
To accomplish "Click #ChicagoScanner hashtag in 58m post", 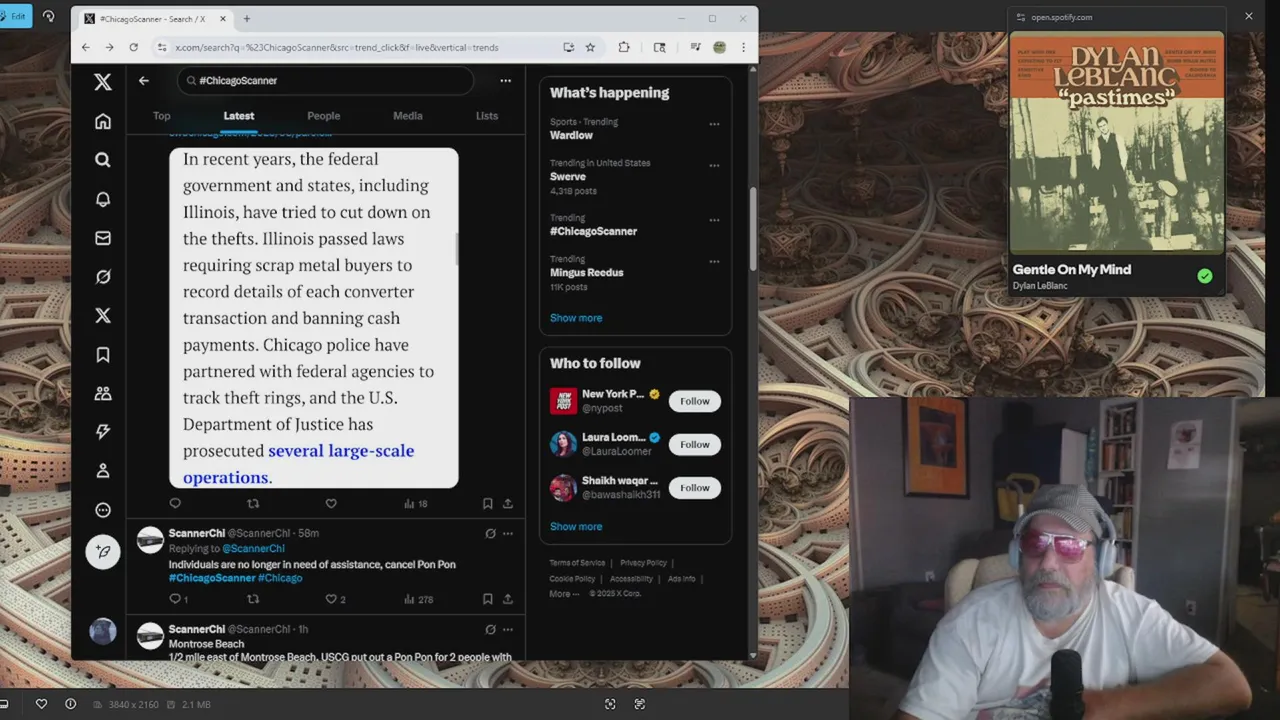I will pyautogui.click(x=212, y=578).
